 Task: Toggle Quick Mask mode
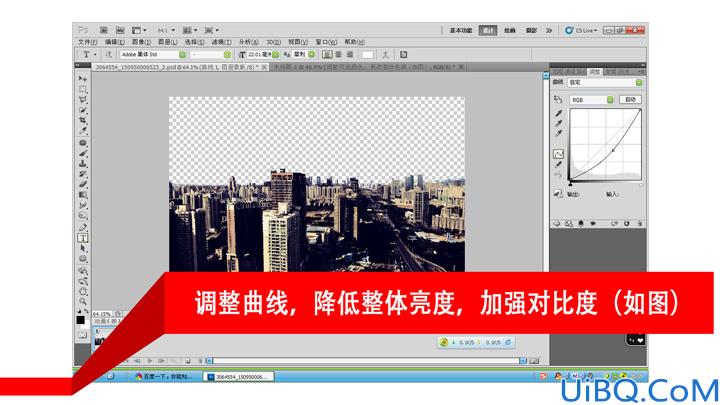tap(83, 335)
